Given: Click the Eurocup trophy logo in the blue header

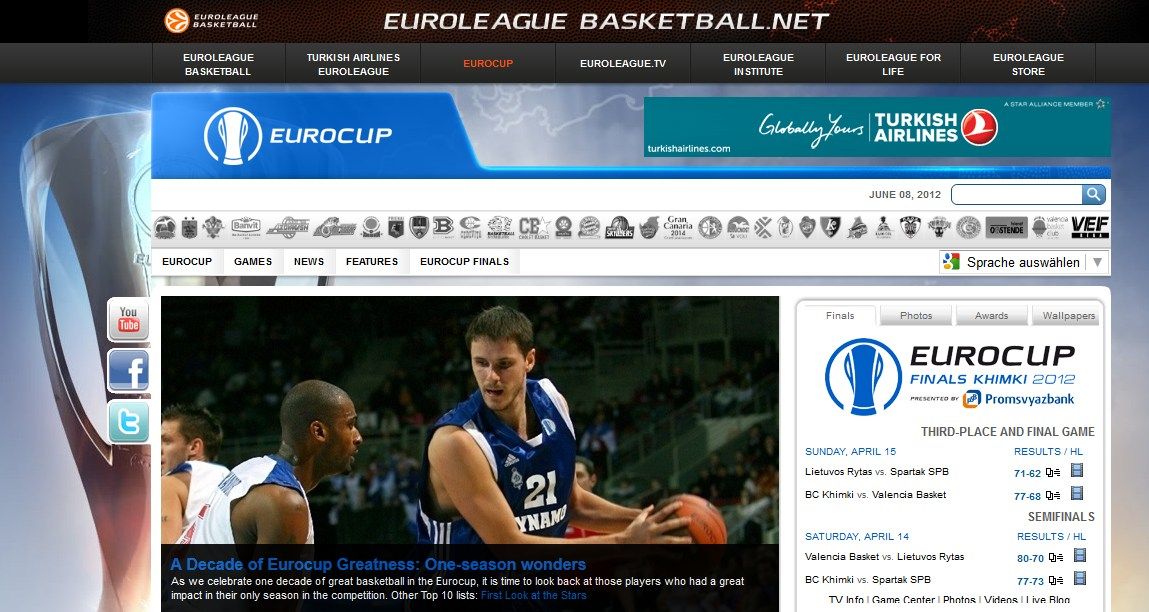Looking at the screenshot, I should (232, 135).
